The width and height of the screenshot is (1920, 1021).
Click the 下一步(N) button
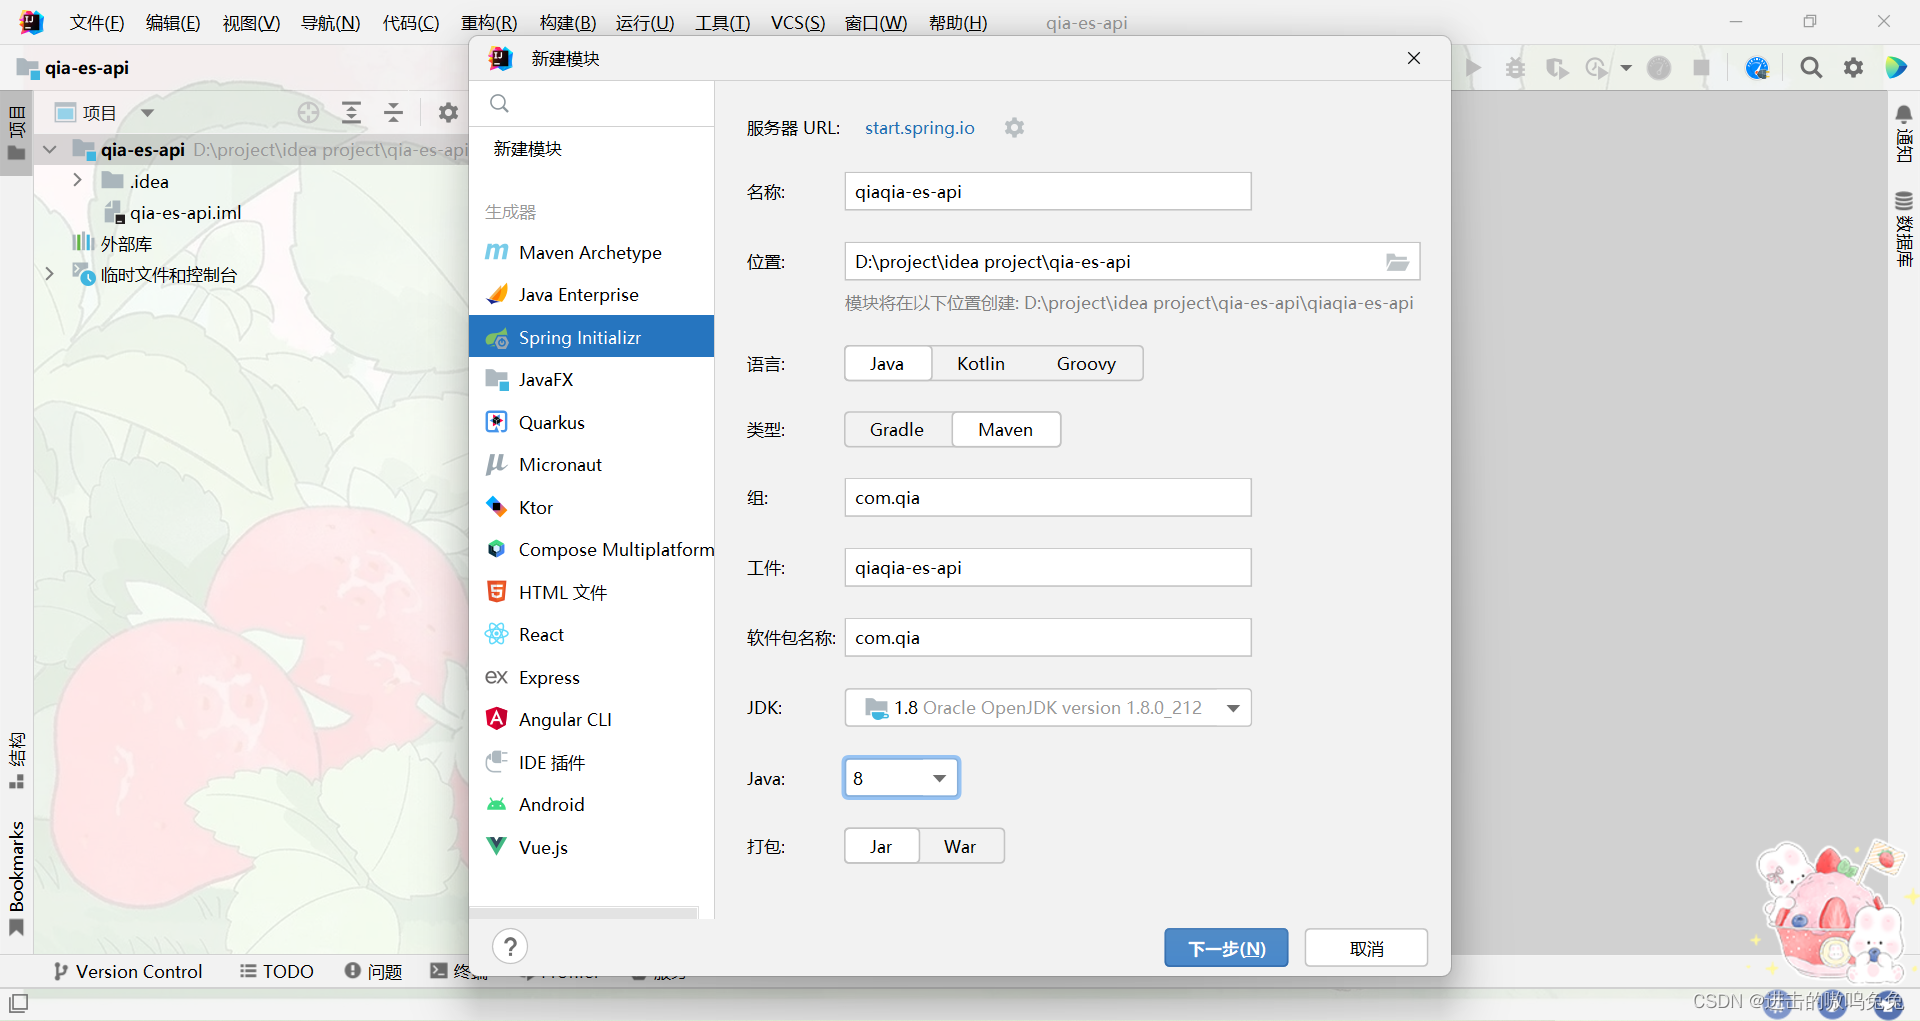(1226, 948)
